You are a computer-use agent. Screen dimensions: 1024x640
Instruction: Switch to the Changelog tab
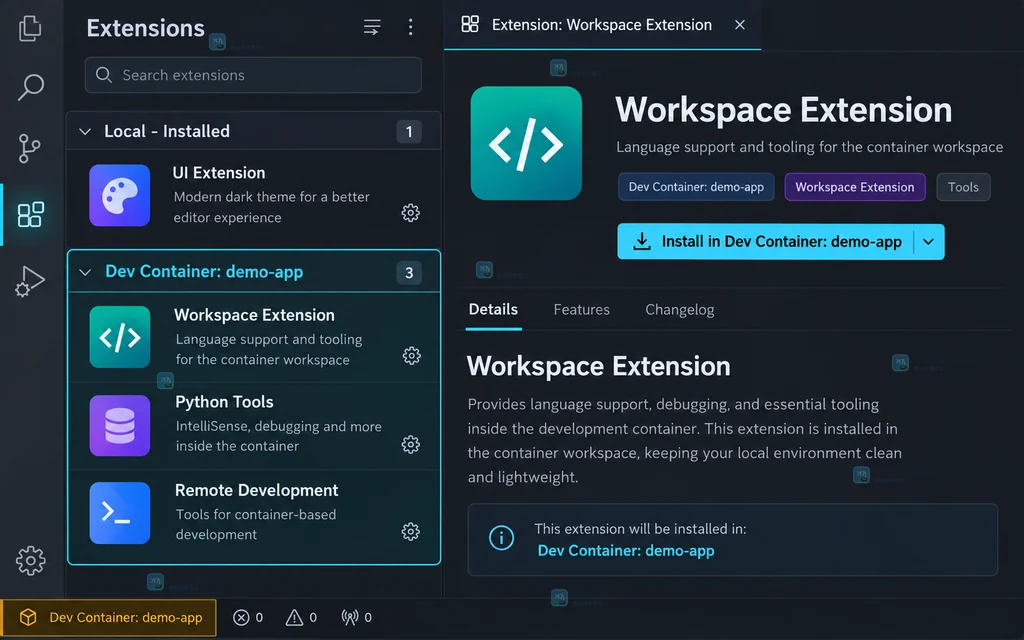(x=679, y=310)
